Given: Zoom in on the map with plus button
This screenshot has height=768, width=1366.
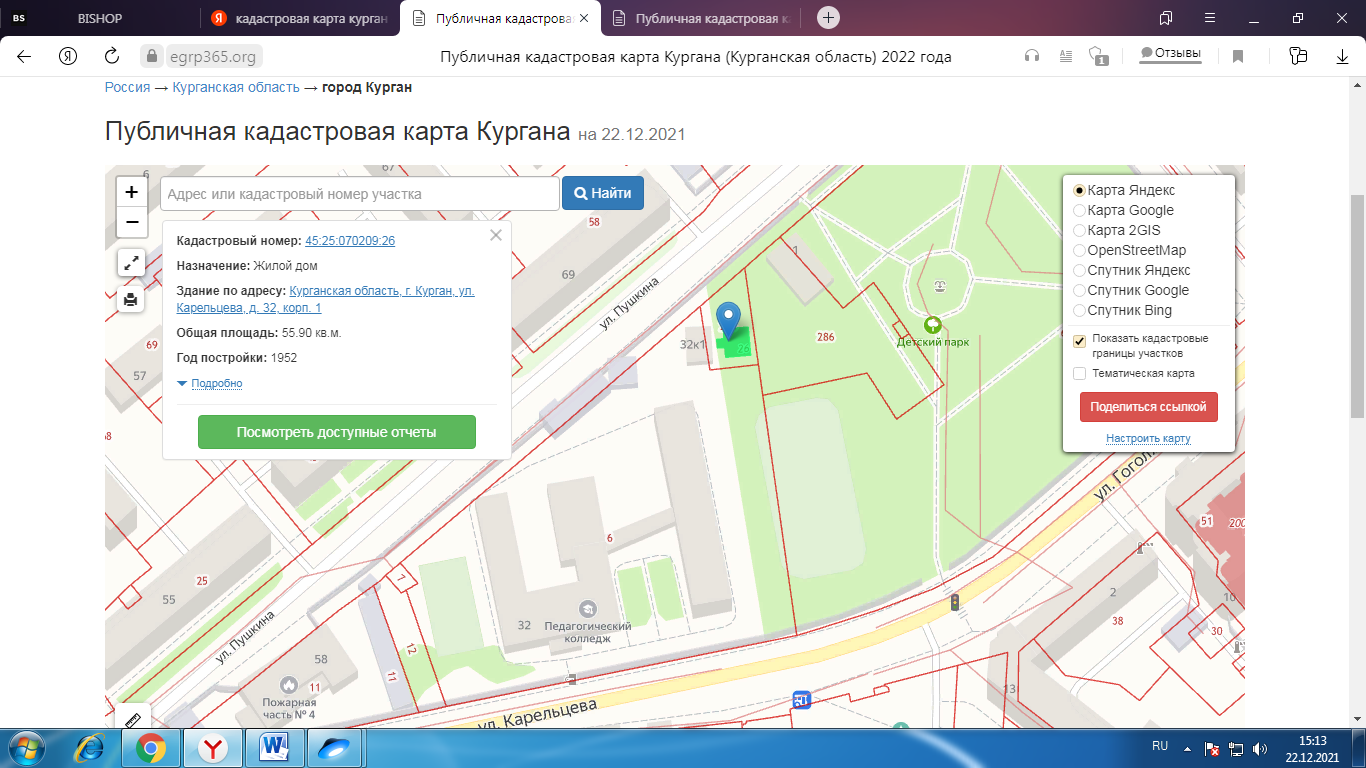Looking at the screenshot, I should point(132,192).
